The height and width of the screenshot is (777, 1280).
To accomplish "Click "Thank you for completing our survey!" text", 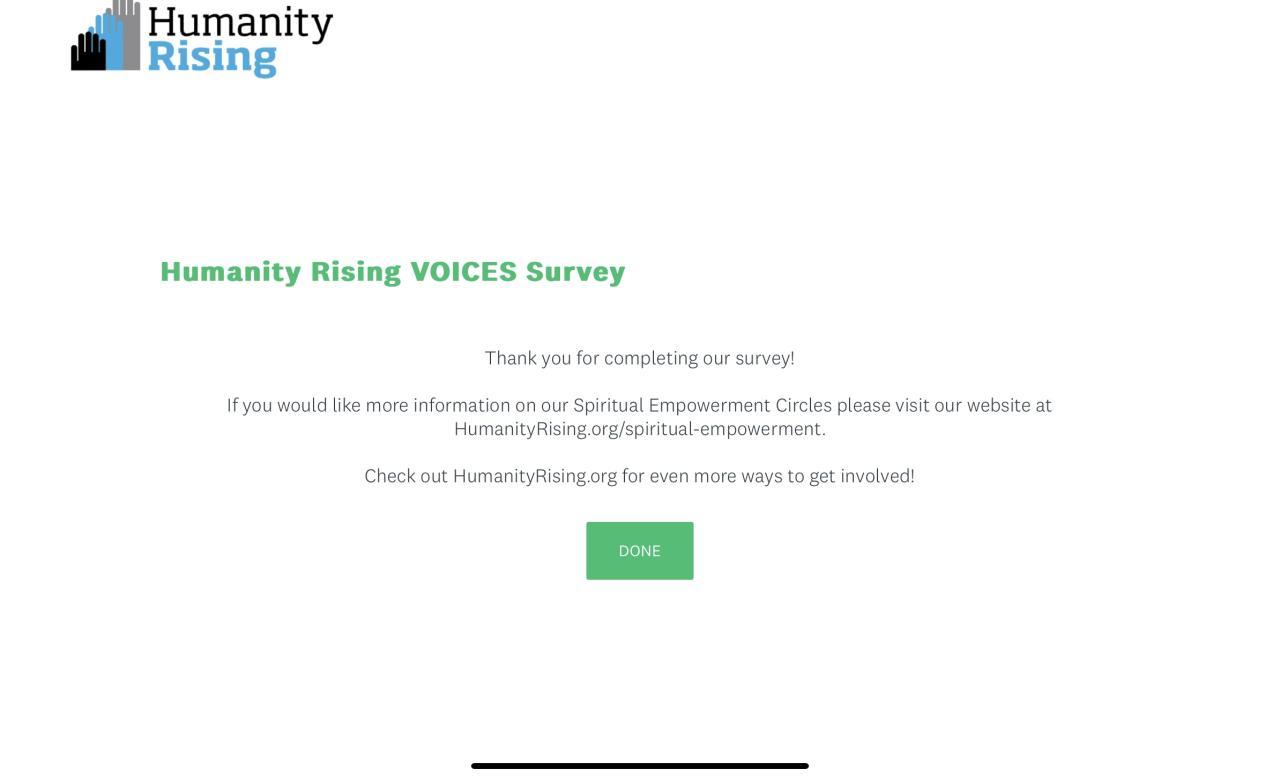I will (x=639, y=358).
